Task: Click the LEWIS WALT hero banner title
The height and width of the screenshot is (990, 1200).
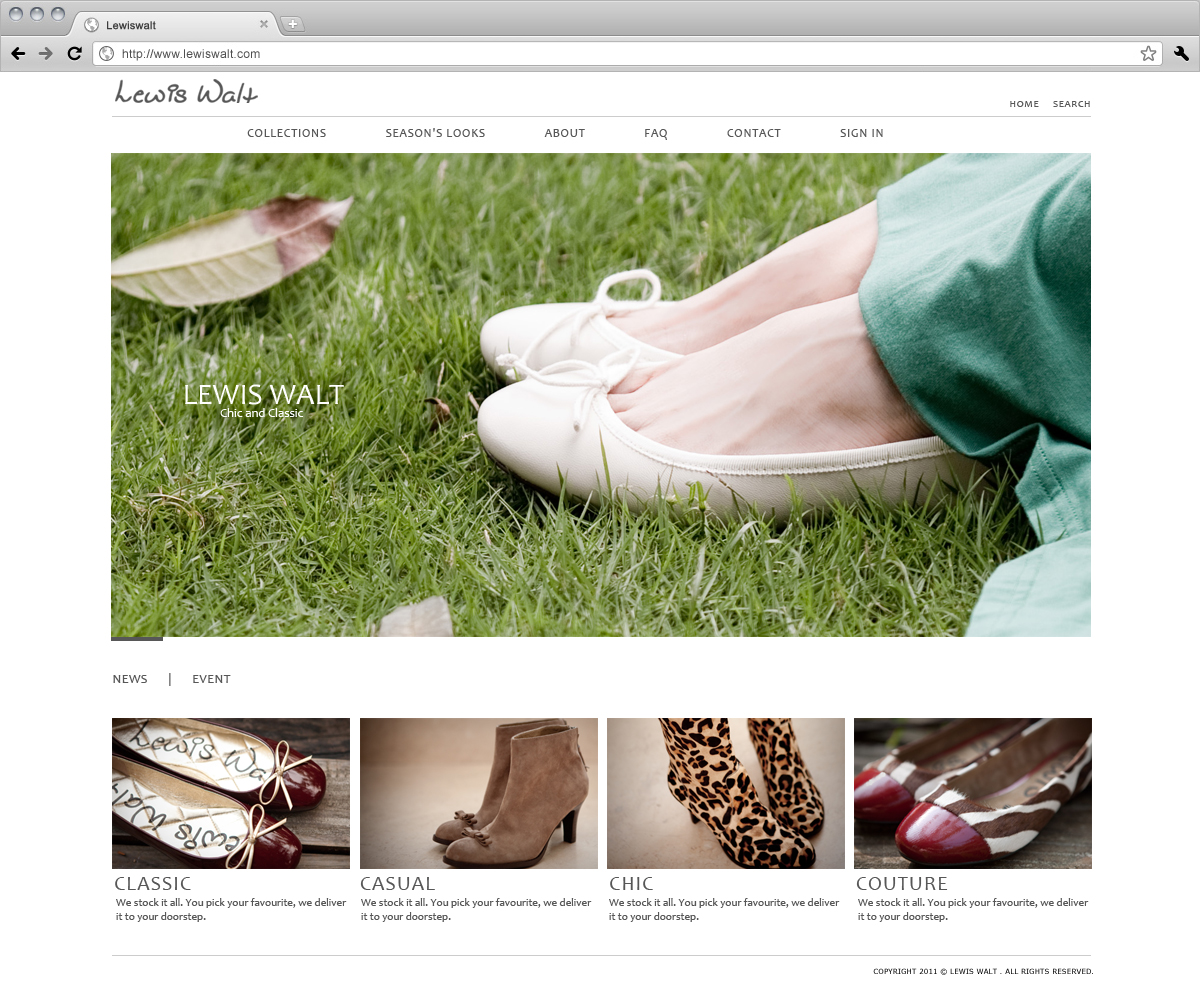Action: pos(263,394)
